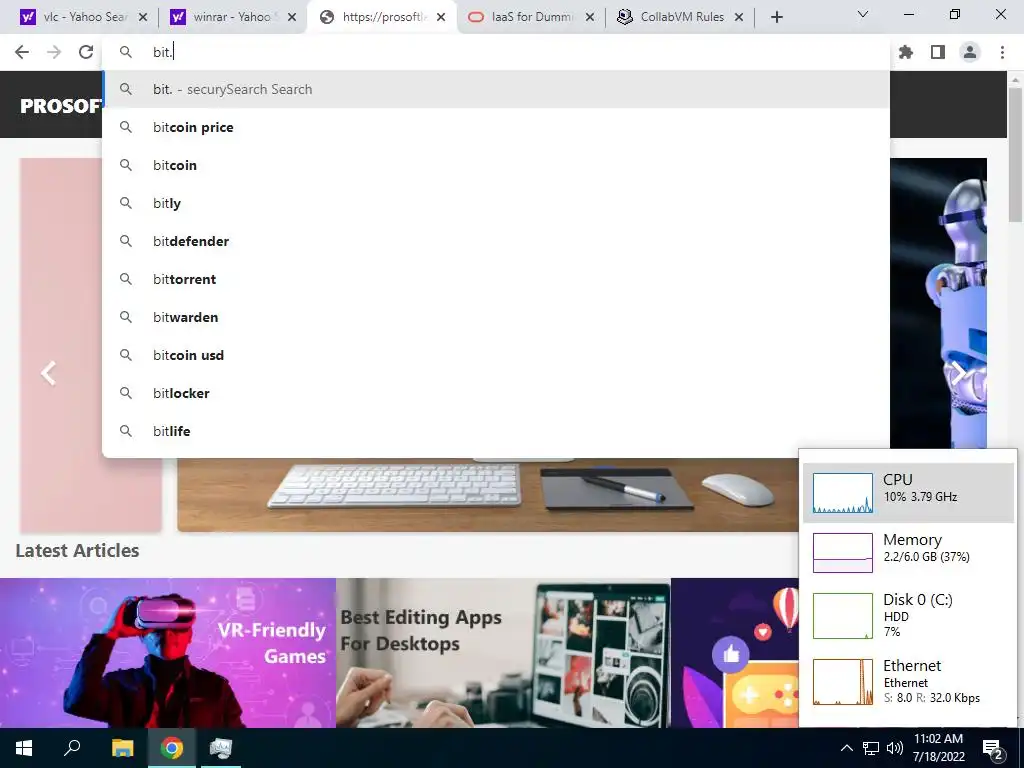1024x768 pixels.
Task: Go to previous carousel slide
Action: point(48,373)
